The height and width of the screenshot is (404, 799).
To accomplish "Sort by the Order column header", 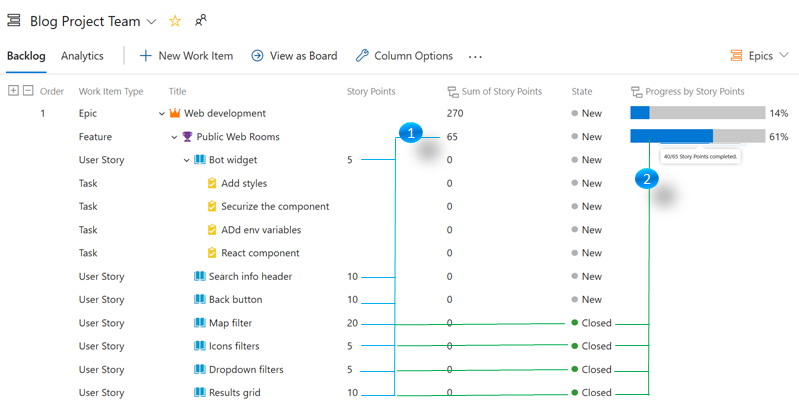I will 52,92.
